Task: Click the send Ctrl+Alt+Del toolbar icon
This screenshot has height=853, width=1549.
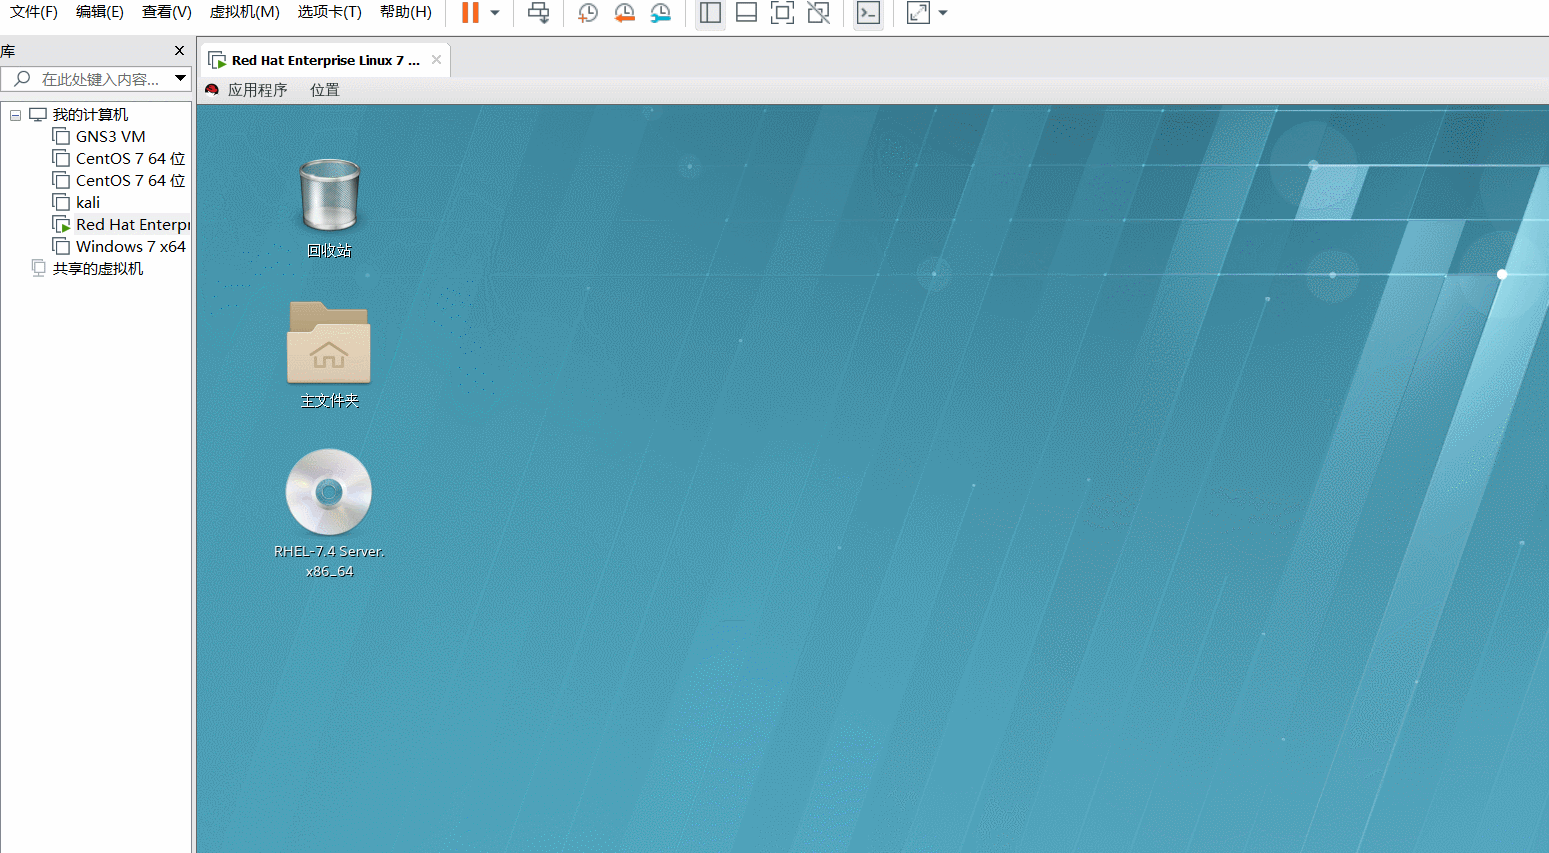Action: pos(539,13)
